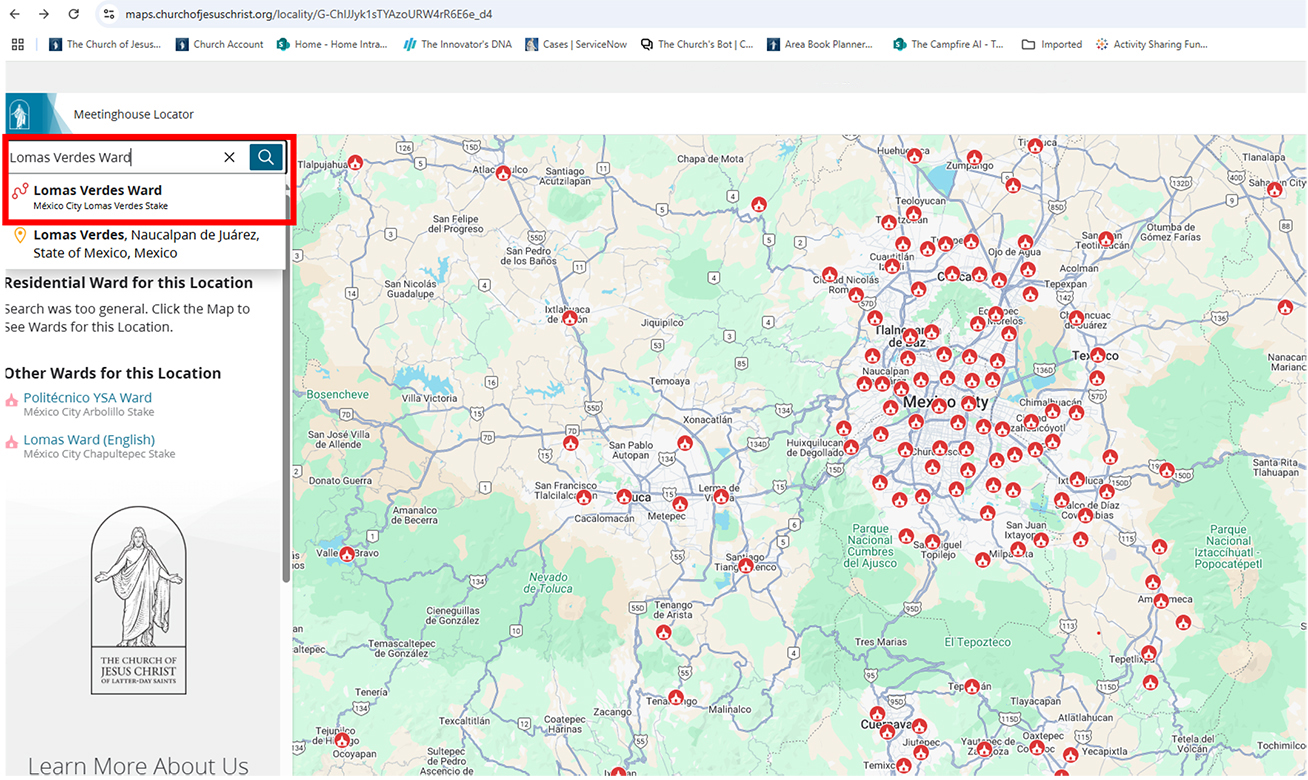Clear the search box with X icon
This screenshot has width=1308, height=780.
[x=229, y=157]
